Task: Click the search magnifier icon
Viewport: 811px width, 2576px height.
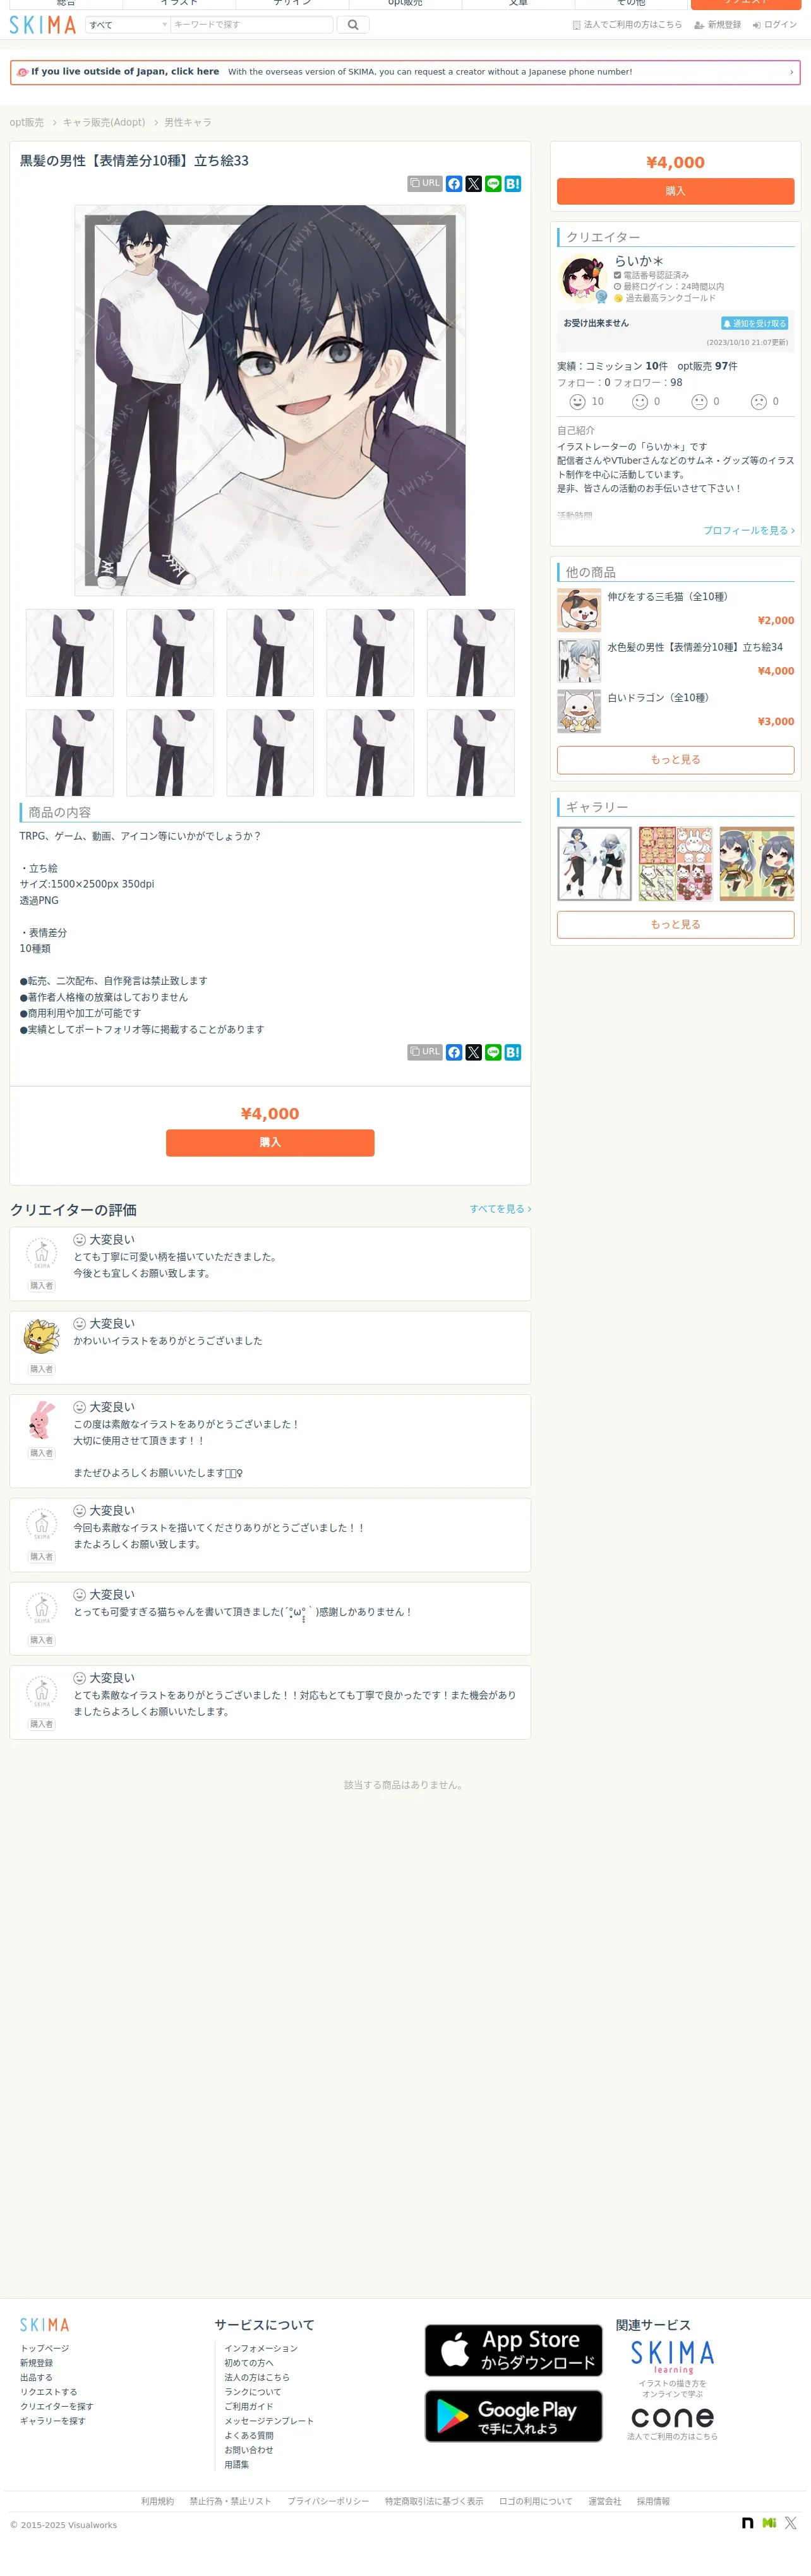Action: [353, 25]
